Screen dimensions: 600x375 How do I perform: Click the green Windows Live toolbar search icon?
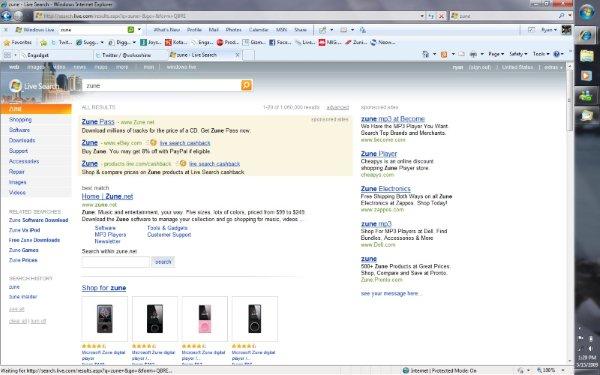131,29
